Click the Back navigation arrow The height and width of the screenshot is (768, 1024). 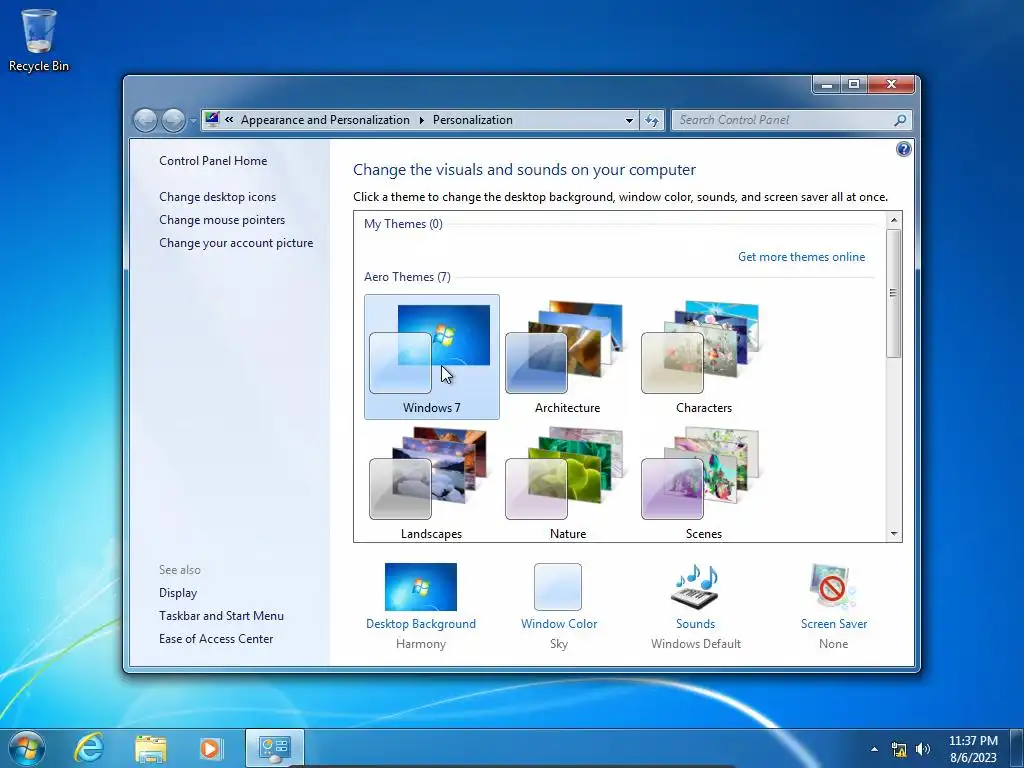145,120
